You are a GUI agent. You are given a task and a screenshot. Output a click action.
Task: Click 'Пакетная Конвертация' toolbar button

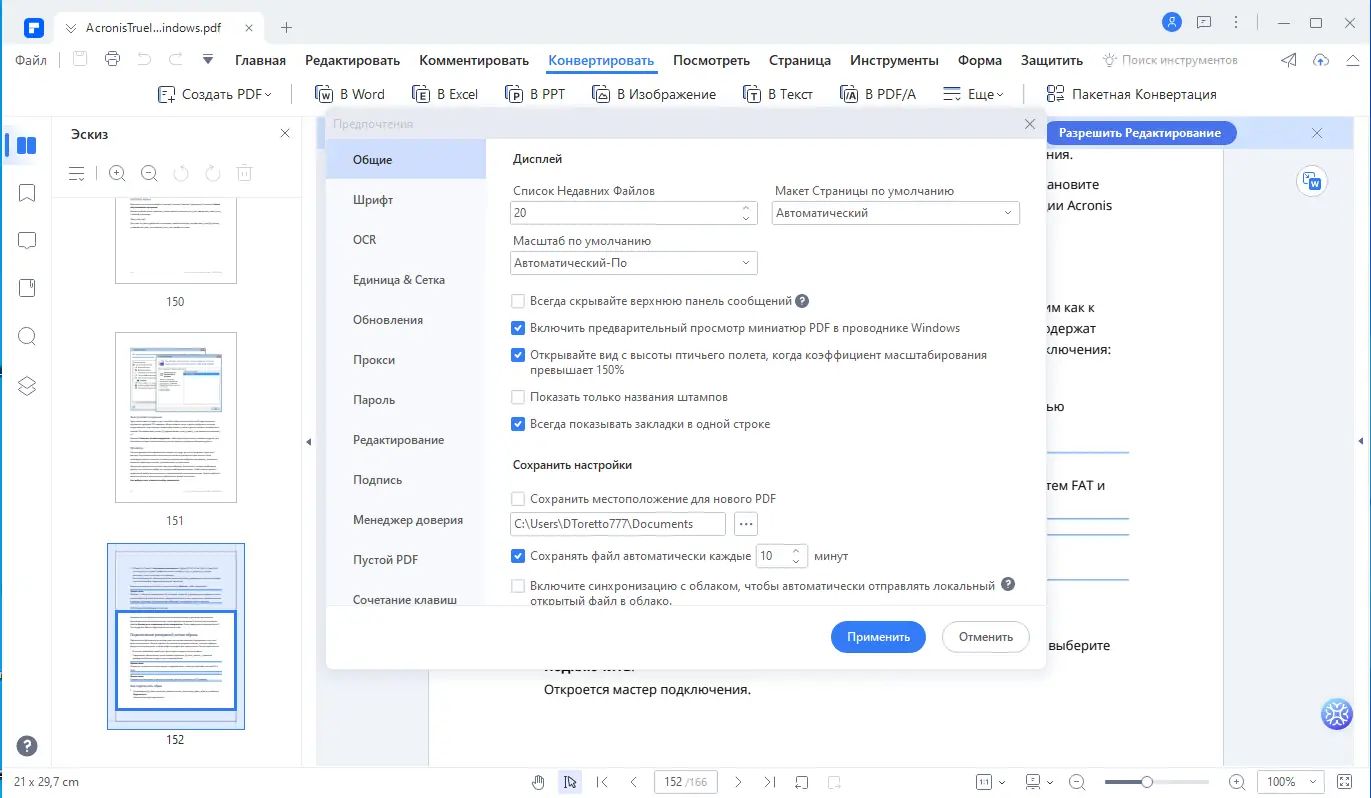coord(1131,94)
